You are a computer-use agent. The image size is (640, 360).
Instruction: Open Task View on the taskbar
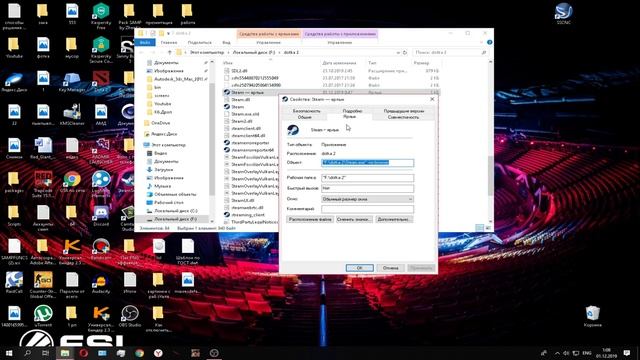click(x=46, y=353)
